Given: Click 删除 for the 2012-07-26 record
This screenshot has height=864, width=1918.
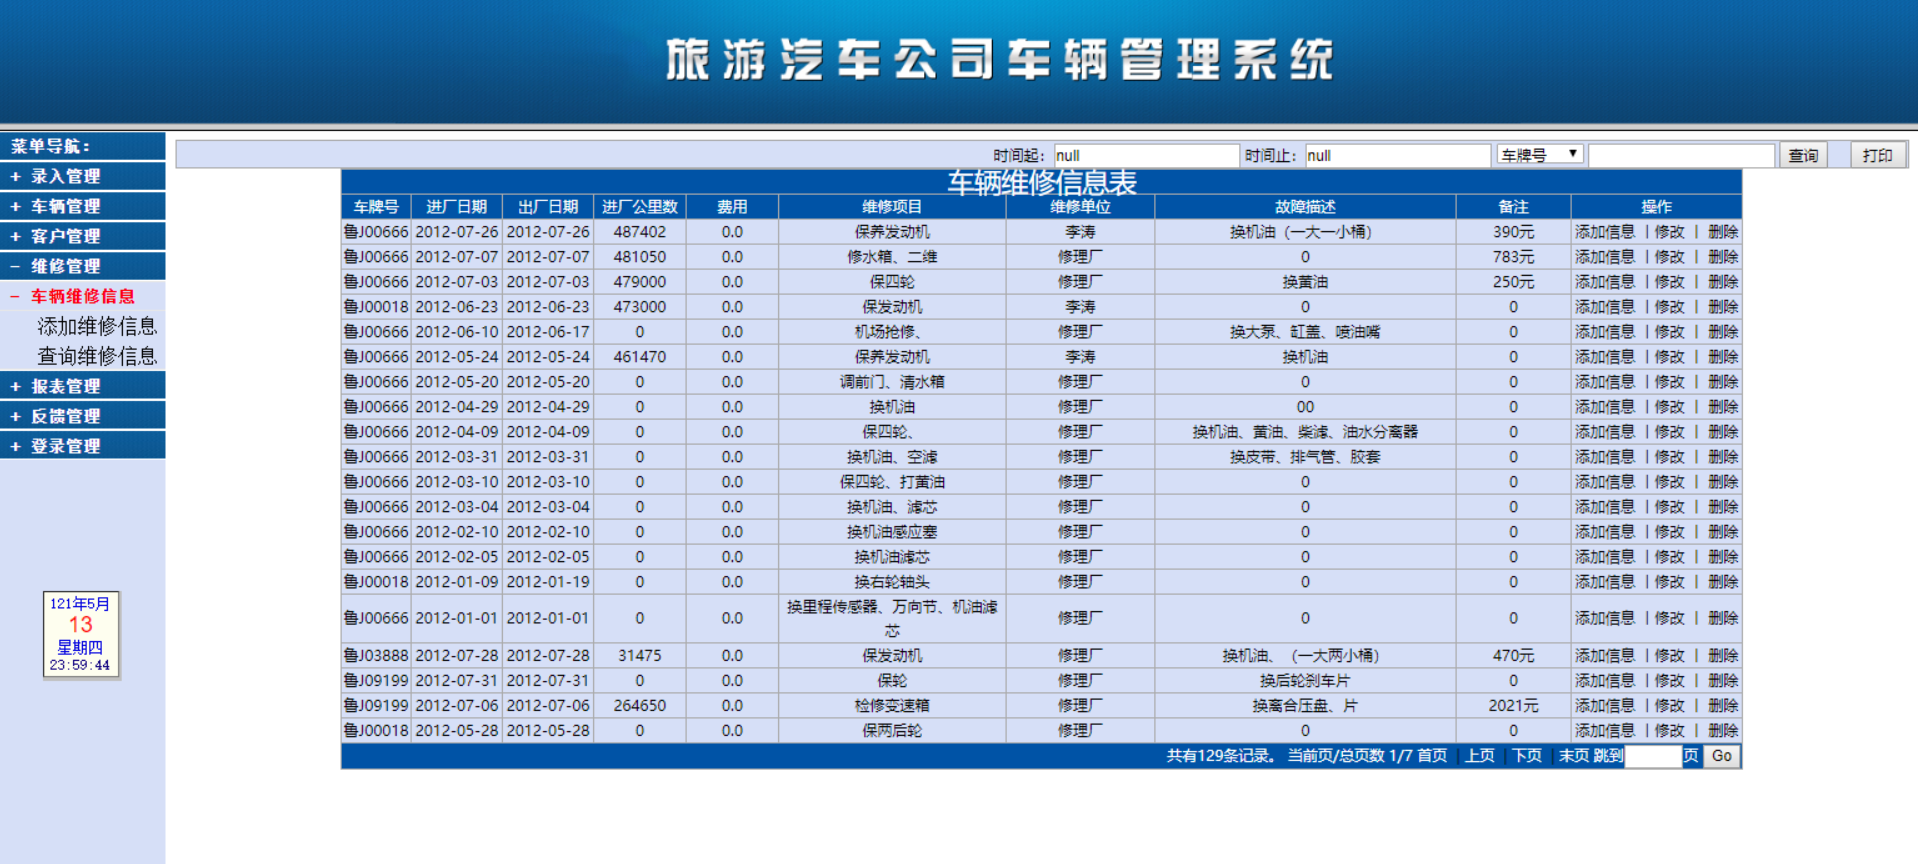Looking at the screenshot, I should click(x=1723, y=232).
